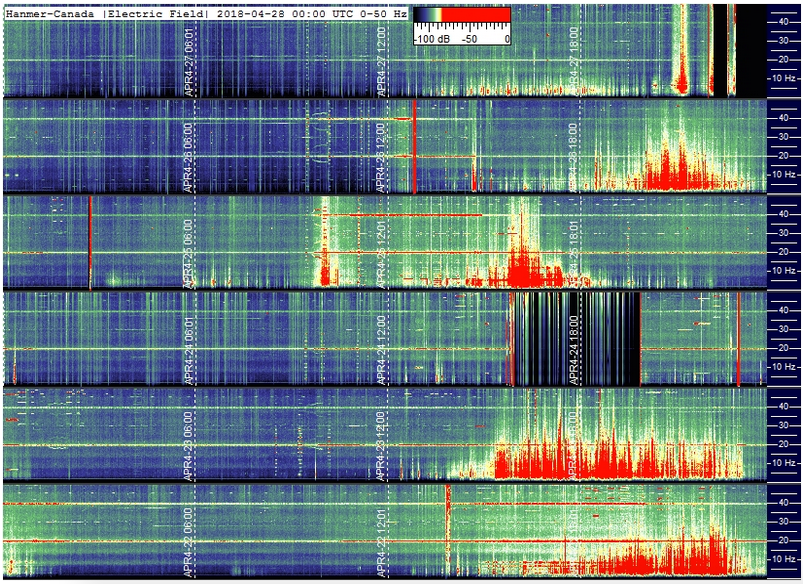Viewport: 803px width, 584px height.
Task: Click the APR4-24 18:00 marker inside the black gap
Action: click(574, 350)
